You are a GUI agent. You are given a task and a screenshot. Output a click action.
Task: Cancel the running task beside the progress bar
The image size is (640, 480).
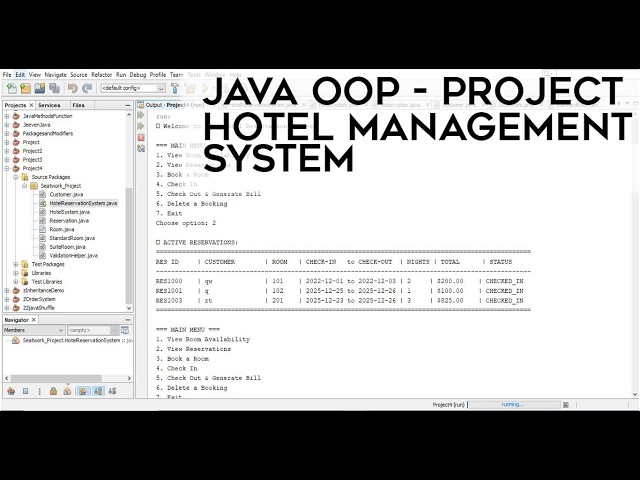pyautogui.click(x=566, y=405)
